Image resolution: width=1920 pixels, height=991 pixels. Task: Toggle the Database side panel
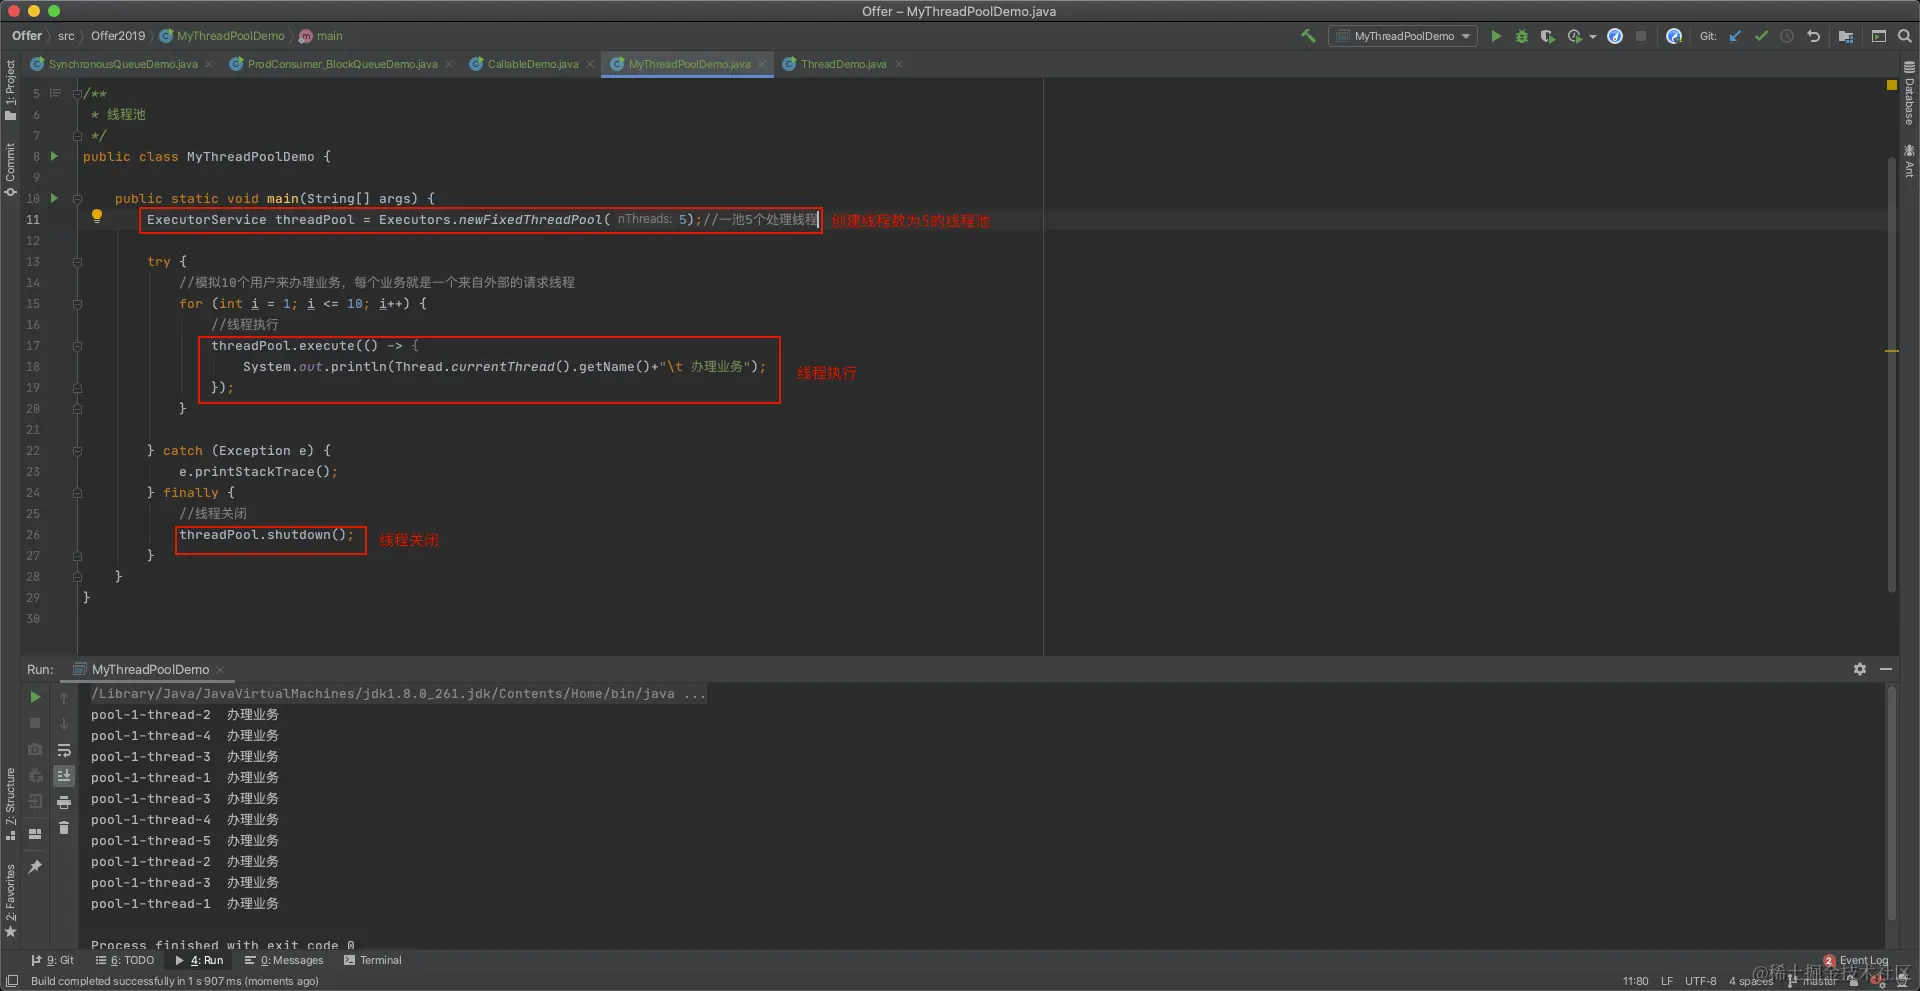(1909, 93)
